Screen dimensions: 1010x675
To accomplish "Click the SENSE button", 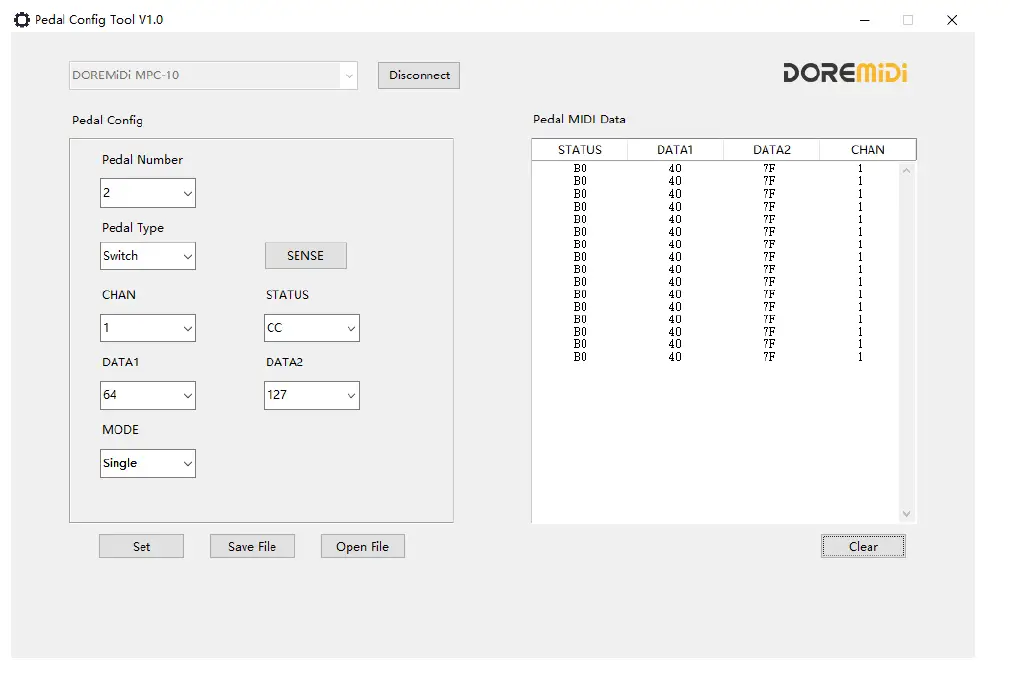I will 305,256.
